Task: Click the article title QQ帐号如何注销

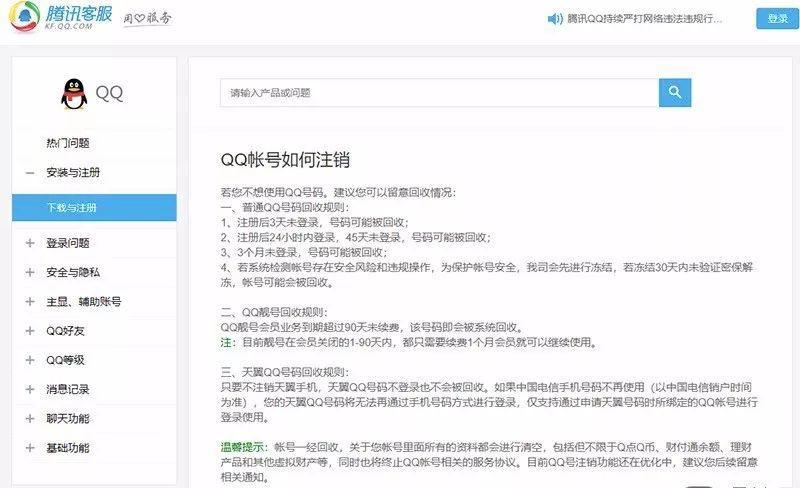Action: (285, 160)
